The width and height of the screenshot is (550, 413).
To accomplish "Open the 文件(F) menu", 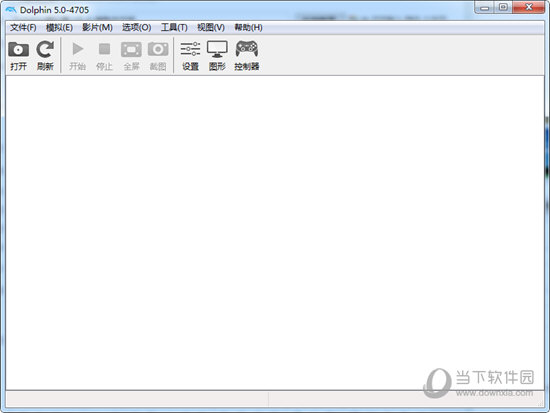I will coord(23,27).
